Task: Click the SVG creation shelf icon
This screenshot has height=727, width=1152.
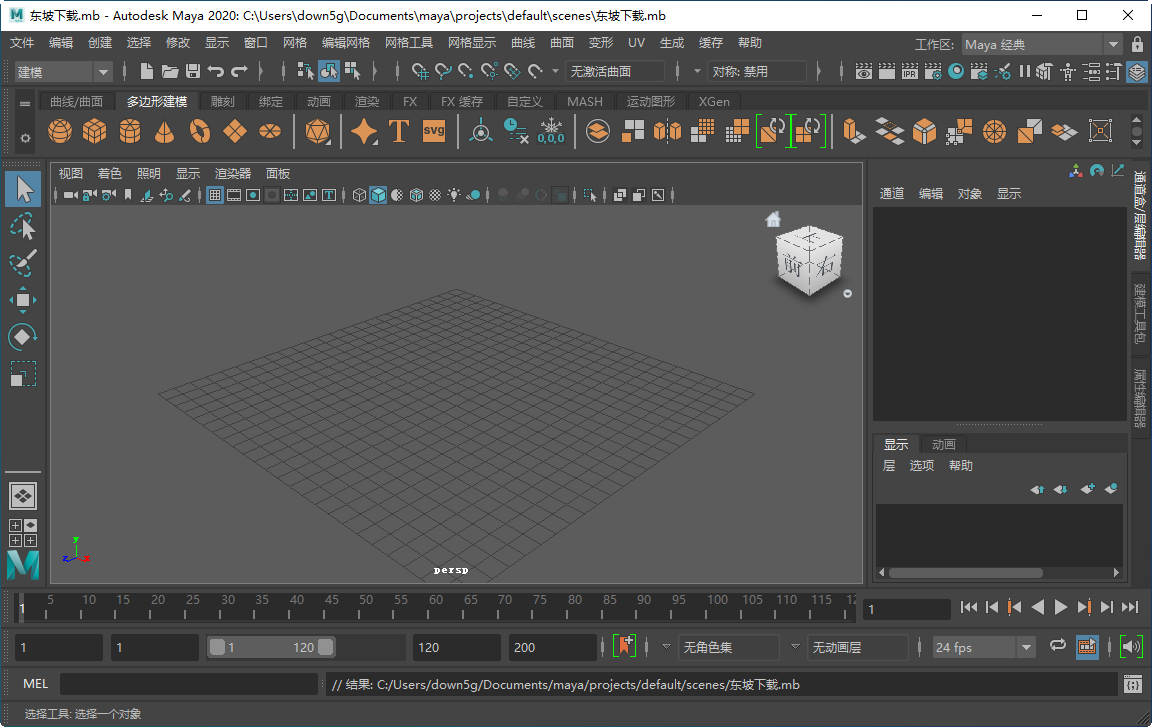Action: 433,131
